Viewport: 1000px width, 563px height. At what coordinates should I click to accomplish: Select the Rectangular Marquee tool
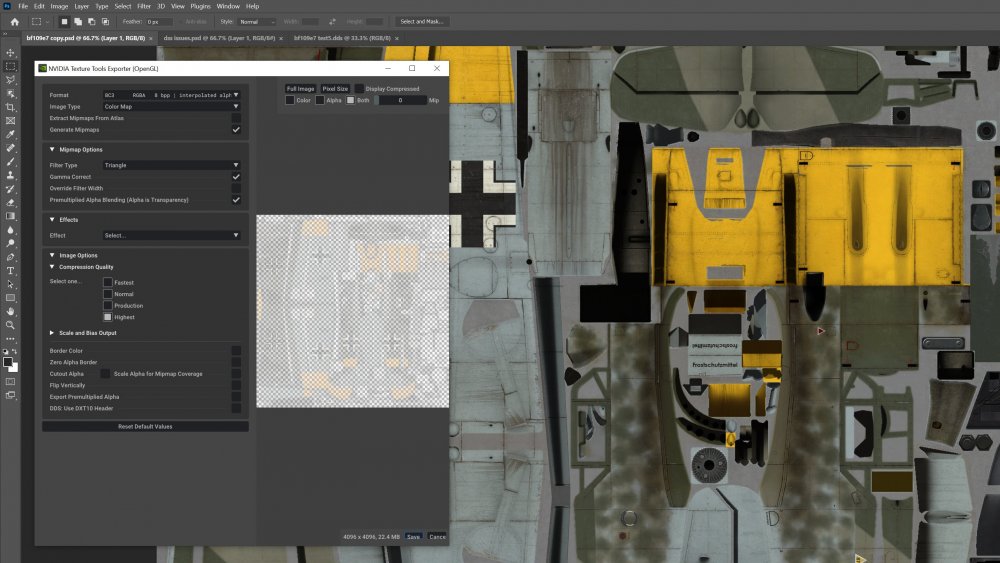point(11,66)
